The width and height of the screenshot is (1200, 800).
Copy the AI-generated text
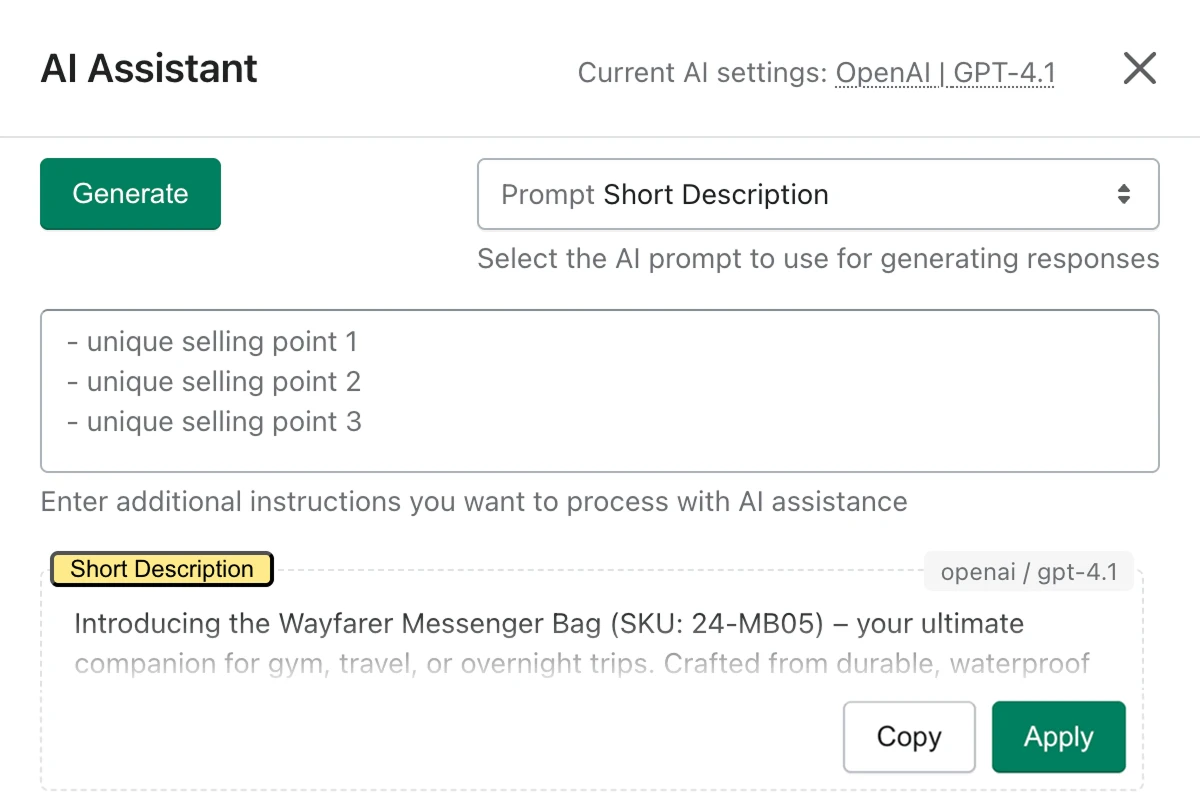[909, 737]
